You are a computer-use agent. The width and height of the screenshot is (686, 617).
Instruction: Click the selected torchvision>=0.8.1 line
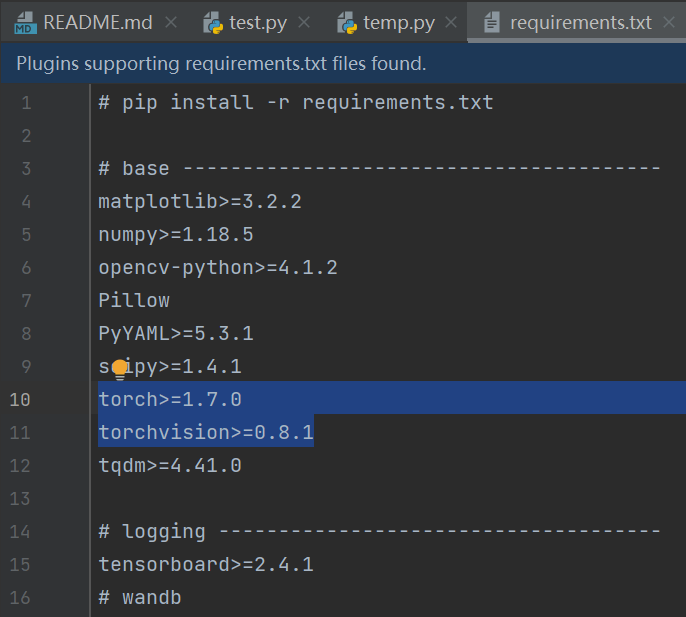[x=206, y=433]
